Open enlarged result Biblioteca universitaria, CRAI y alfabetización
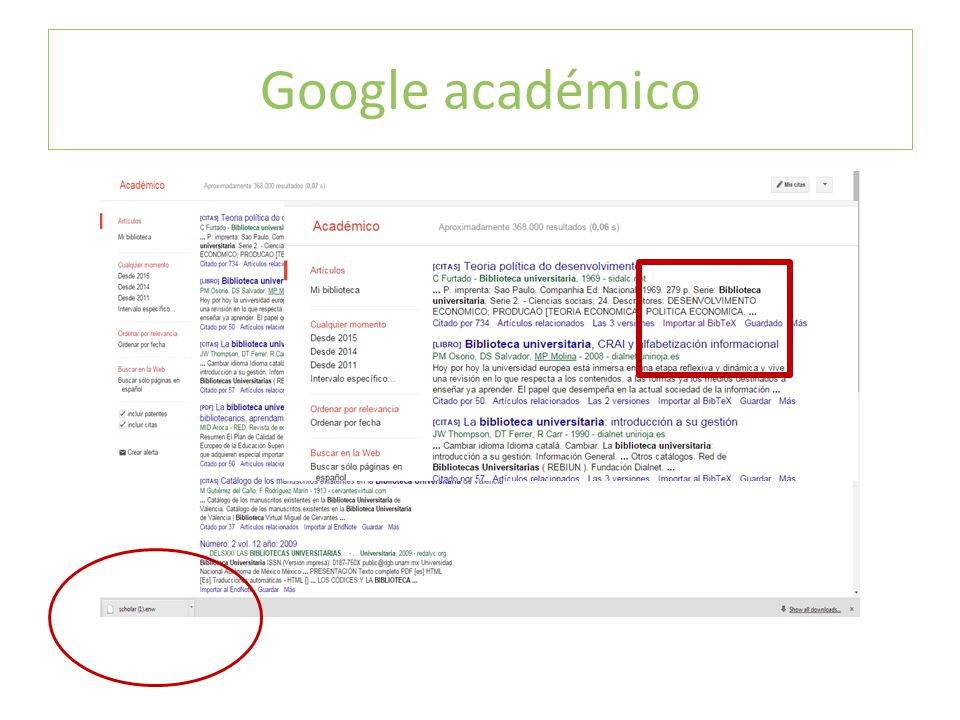This screenshot has height=720, width=960. 621,344
